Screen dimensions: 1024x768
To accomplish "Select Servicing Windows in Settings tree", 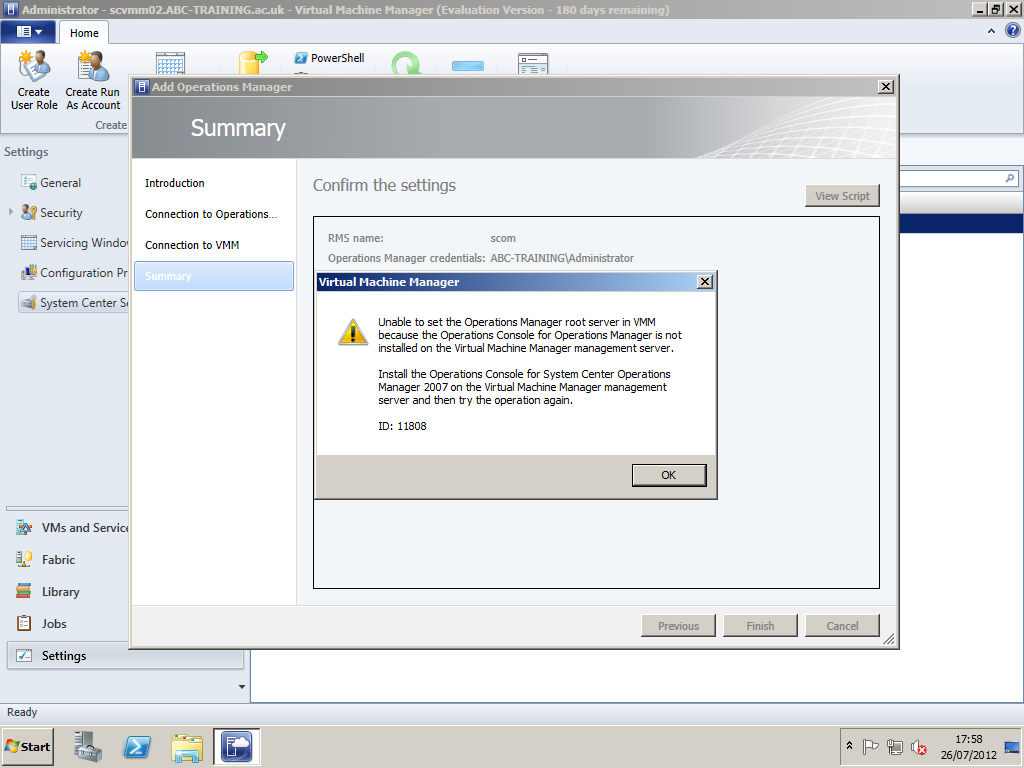I will (x=74, y=243).
